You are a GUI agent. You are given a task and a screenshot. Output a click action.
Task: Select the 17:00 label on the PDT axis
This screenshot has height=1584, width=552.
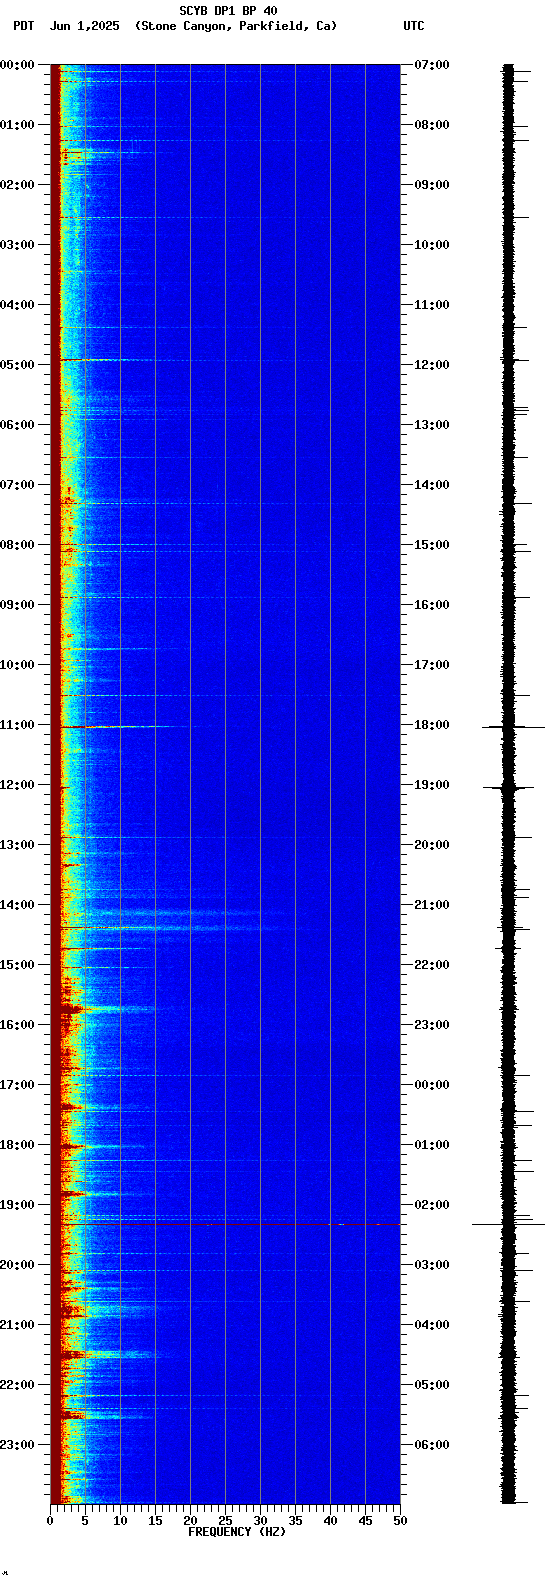coord(16,1085)
